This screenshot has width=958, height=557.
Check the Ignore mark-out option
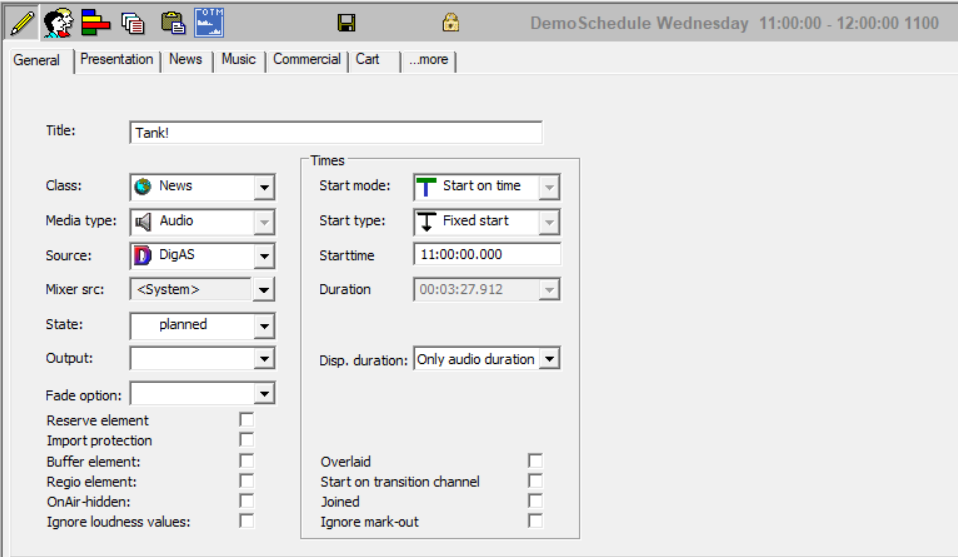pyautogui.click(x=535, y=521)
